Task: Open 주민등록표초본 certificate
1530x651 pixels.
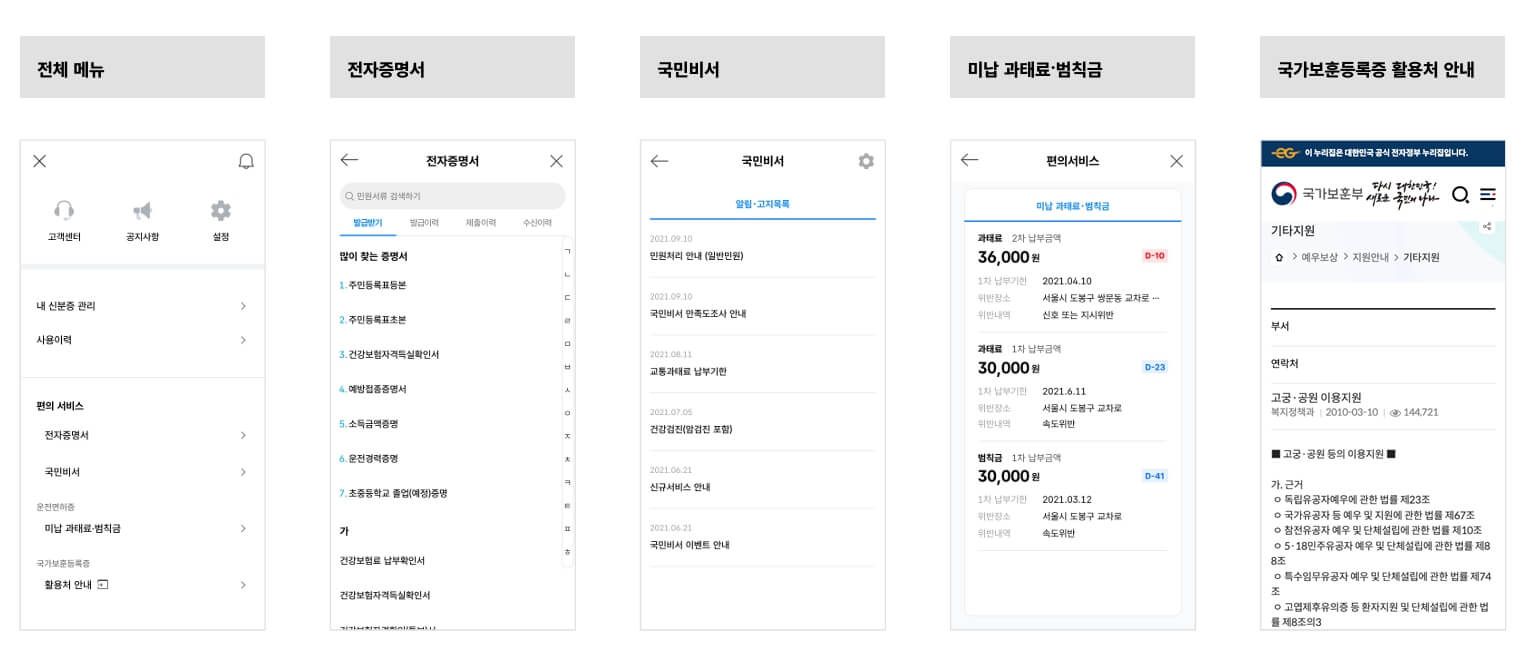Action: pos(373,320)
